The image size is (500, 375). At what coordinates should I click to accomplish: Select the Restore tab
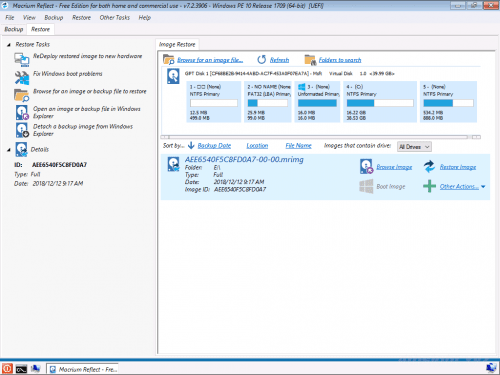[x=40, y=29]
